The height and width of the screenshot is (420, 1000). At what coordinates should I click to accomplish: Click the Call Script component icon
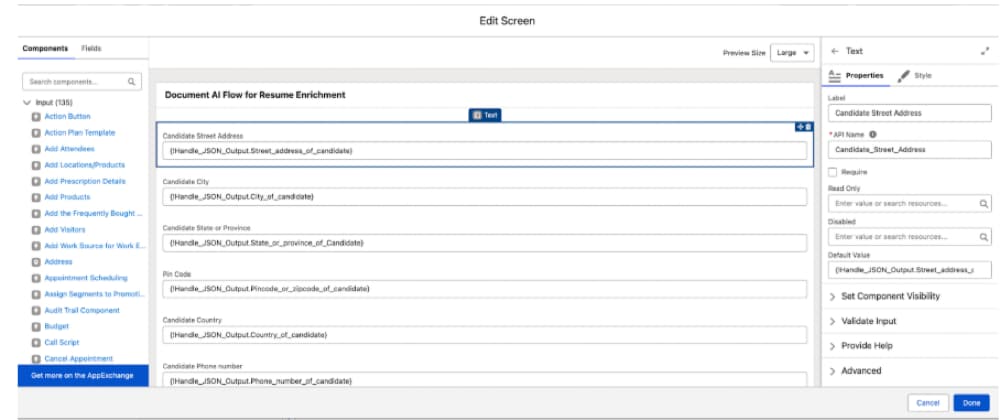click(x=36, y=343)
